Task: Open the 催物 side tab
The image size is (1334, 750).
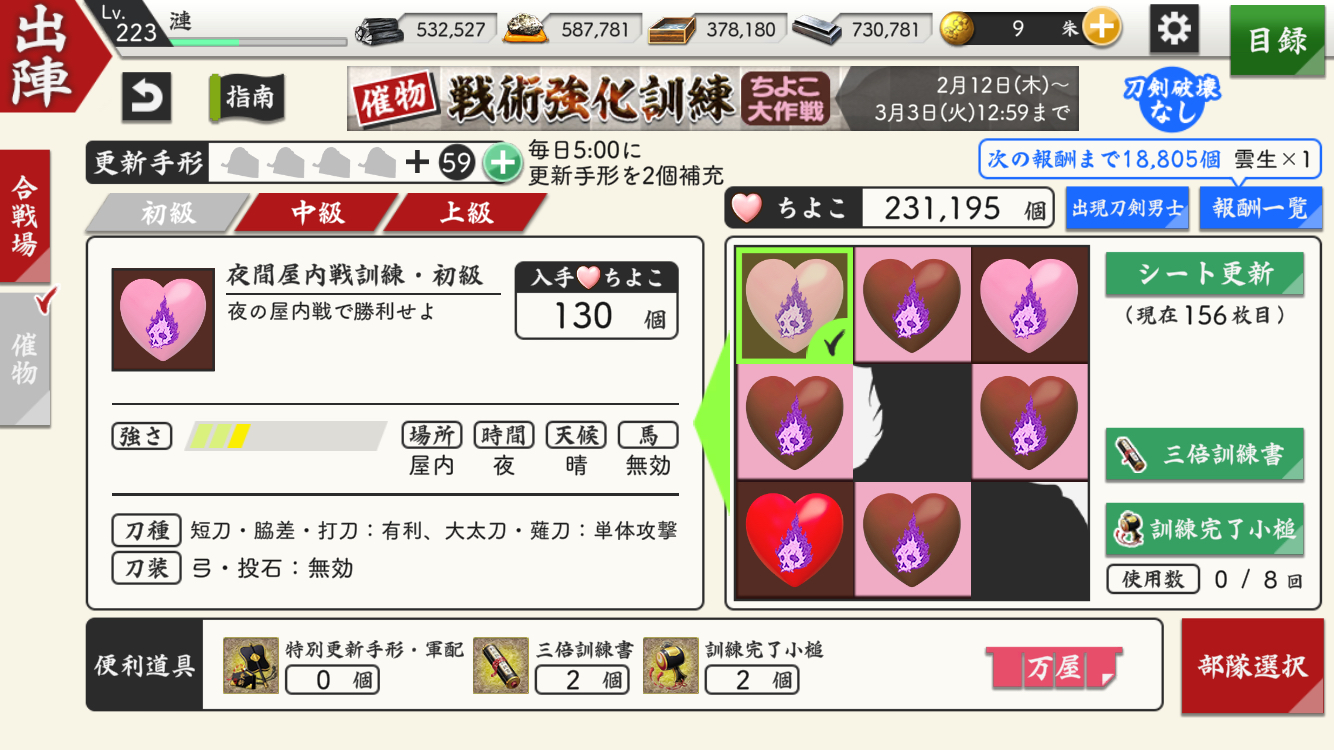Action: (x=25, y=360)
